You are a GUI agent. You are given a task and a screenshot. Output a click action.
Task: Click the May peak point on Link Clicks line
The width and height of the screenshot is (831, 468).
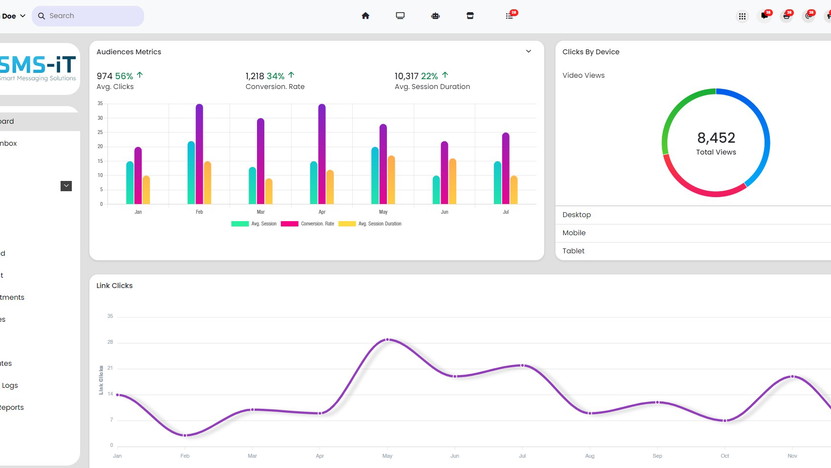coord(388,340)
